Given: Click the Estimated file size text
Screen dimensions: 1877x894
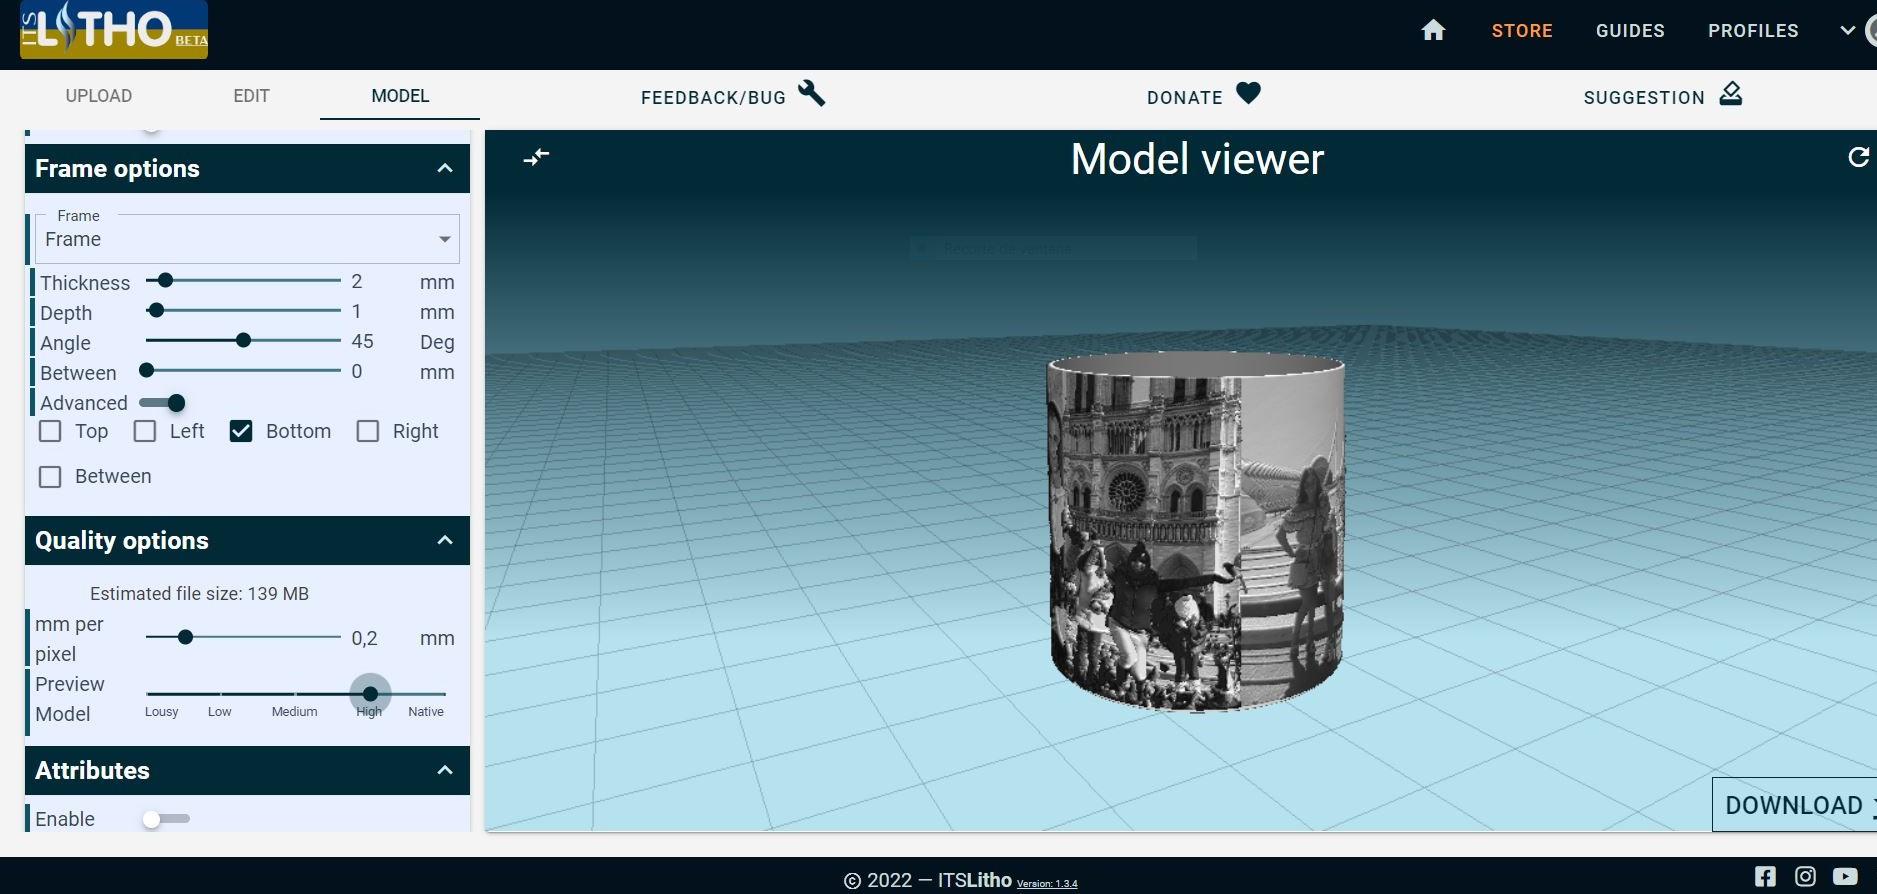Looking at the screenshot, I should click(199, 594).
